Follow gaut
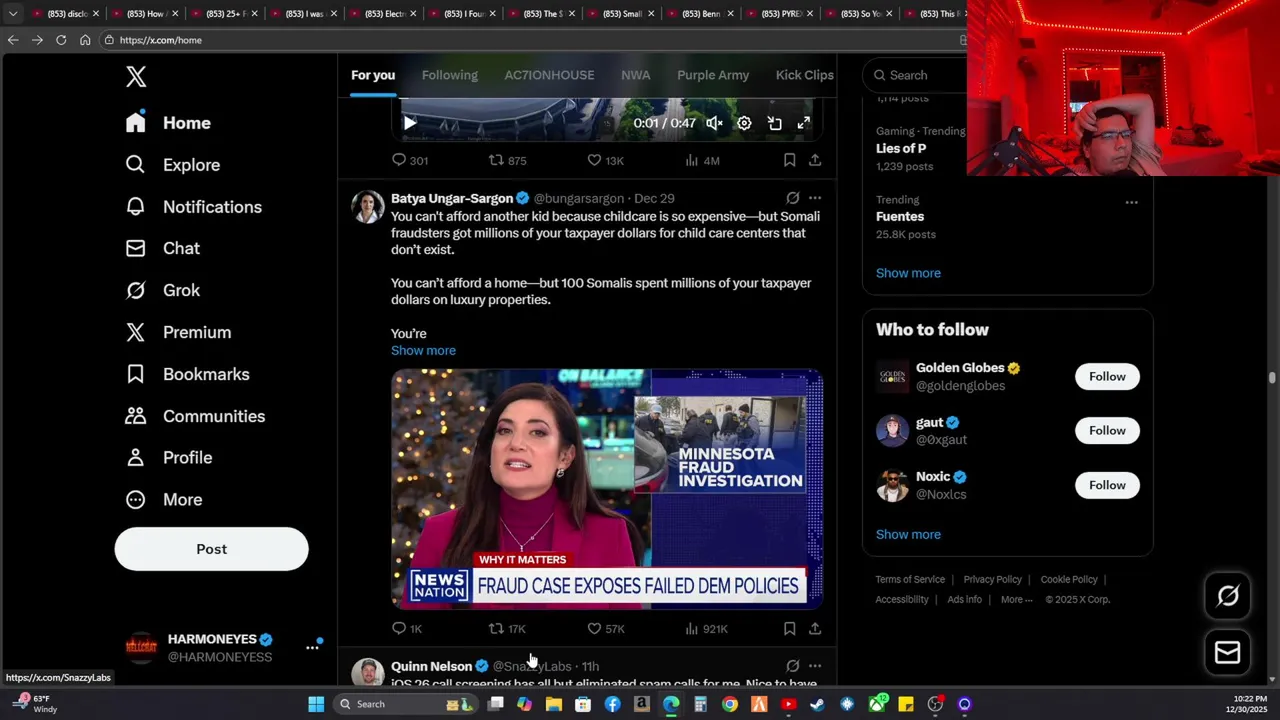This screenshot has height=720, width=1280. tap(1107, 430)
